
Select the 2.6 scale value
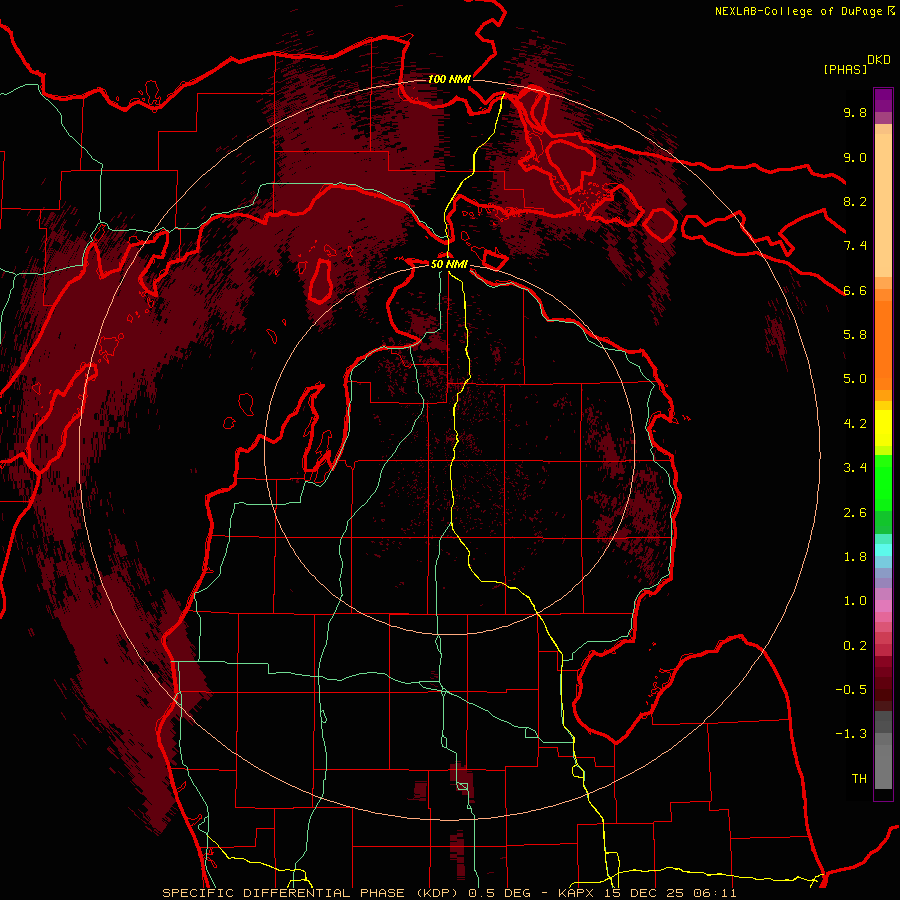tap(855, 513)
